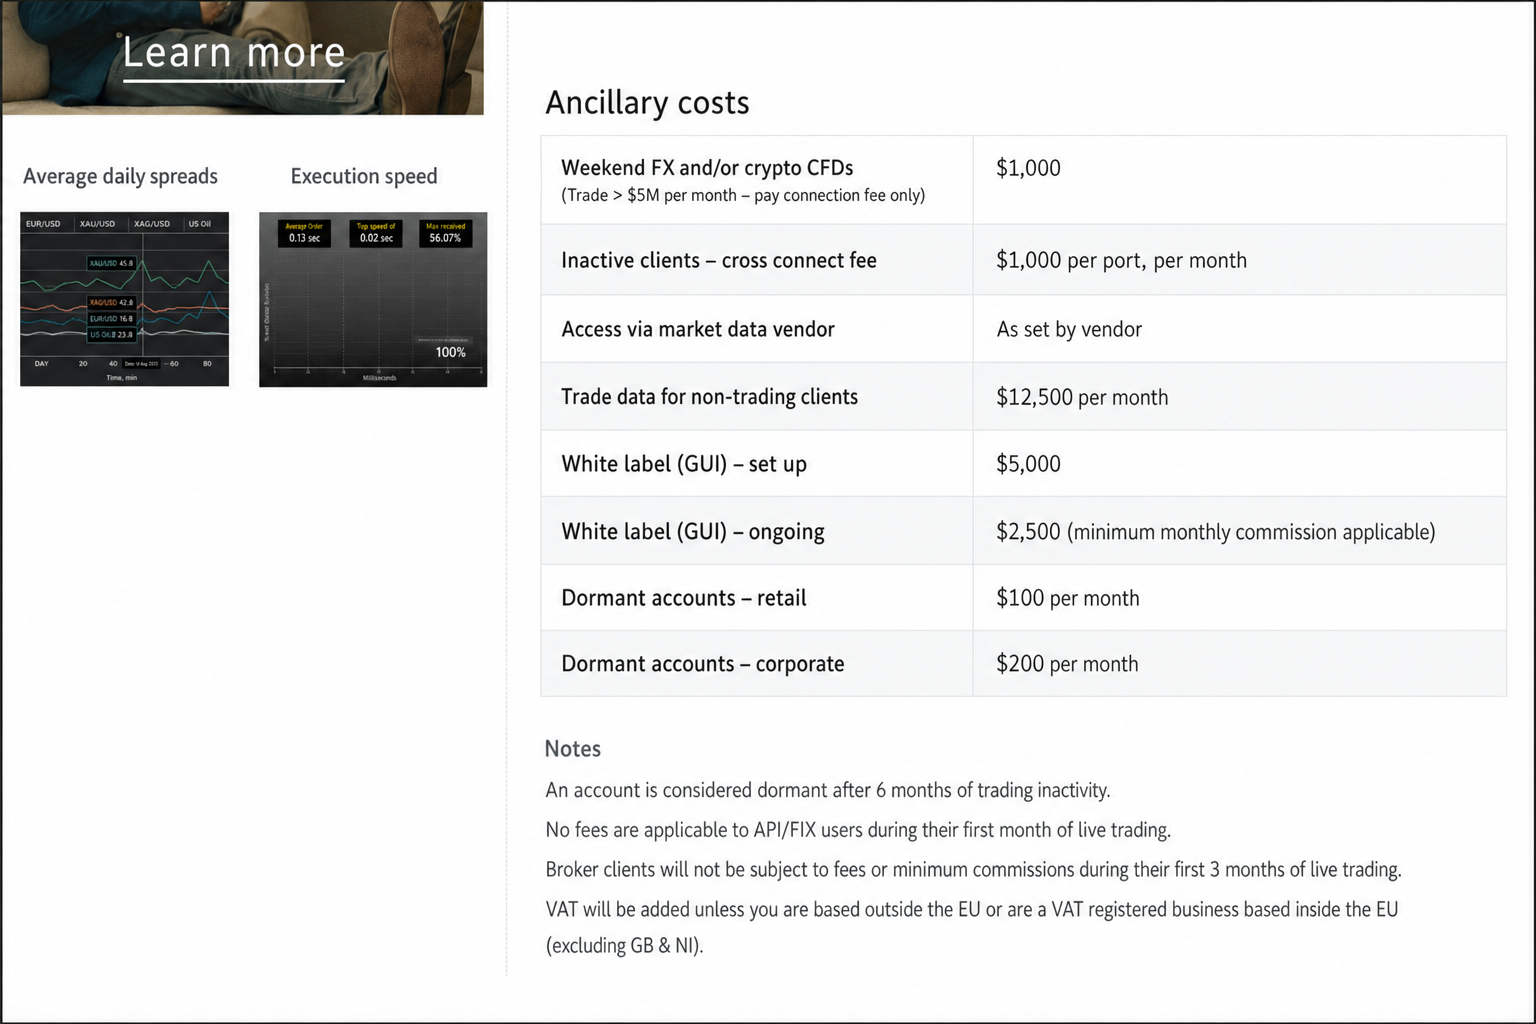Select the XAG/USD tab in spreads chart
Image resolution: width=1536 pixels, height=1024 pixels.
(152, 224)
